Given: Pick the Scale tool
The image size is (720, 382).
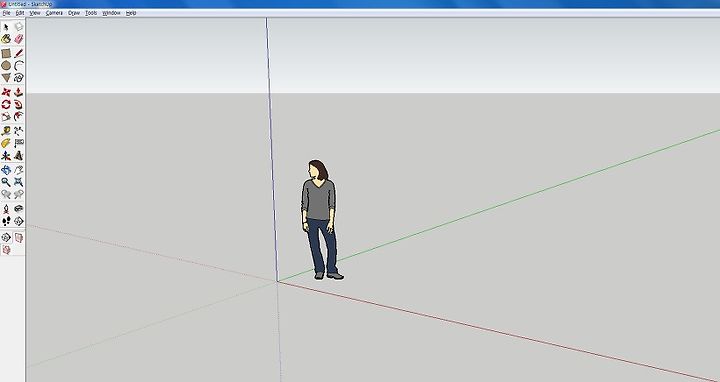Looking at the screenshot, I should [x=6, y=117].
